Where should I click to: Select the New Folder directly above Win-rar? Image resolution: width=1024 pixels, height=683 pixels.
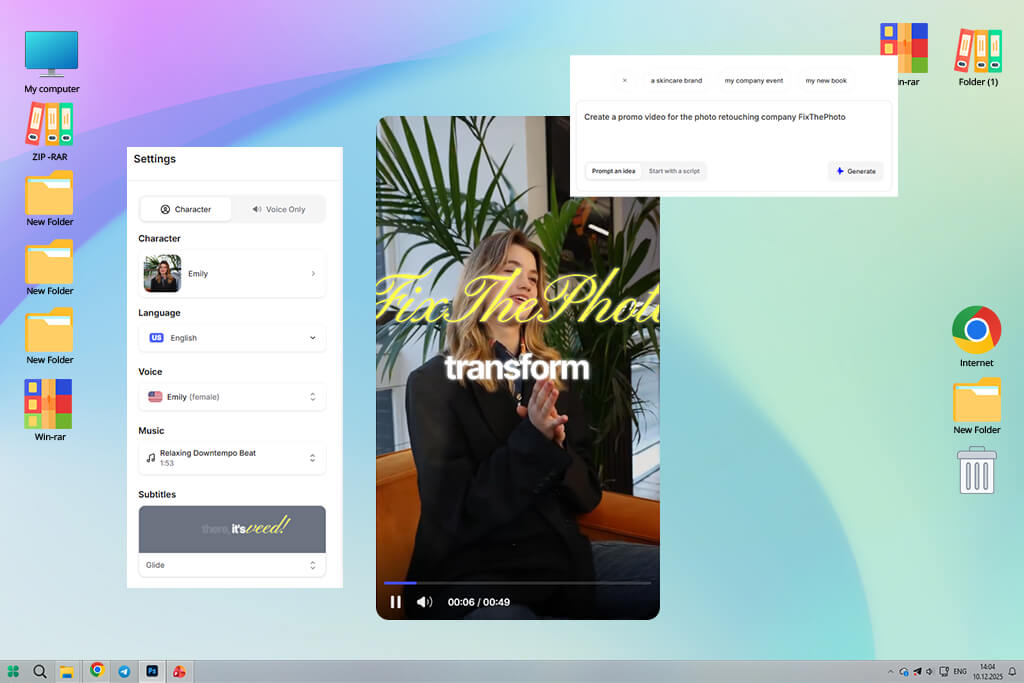tap(50, 338)
